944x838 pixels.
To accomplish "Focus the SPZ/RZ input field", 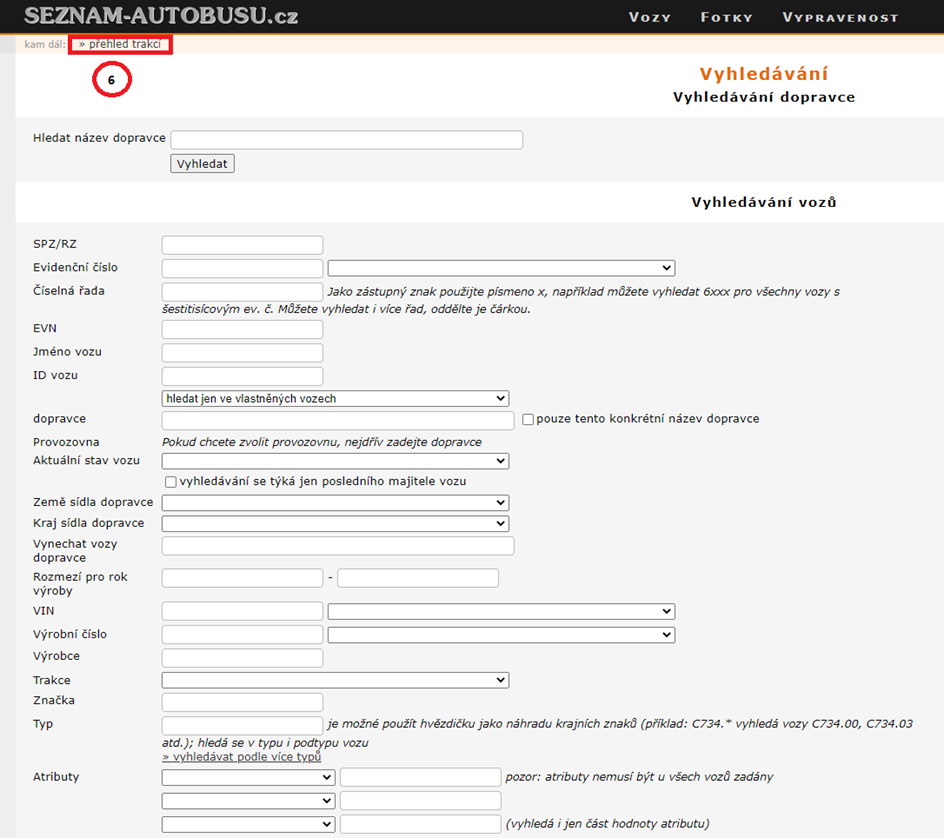I will [242, 245].
